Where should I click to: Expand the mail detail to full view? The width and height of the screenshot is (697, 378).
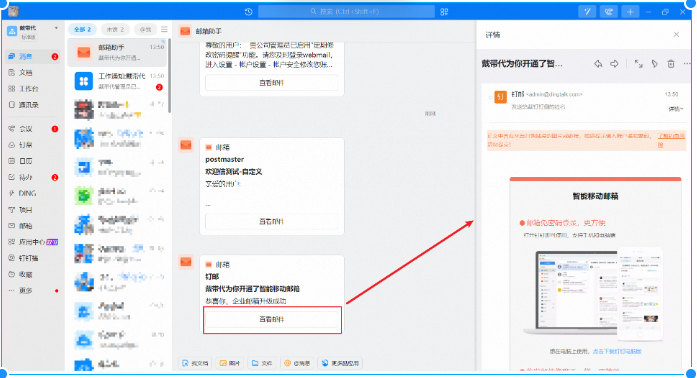638,64
